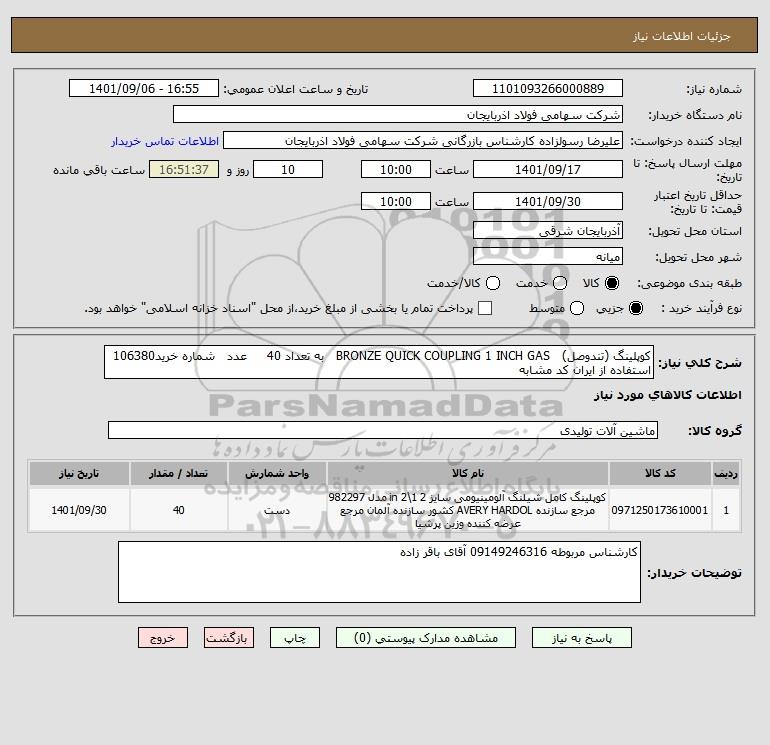Toggle the اسناد خزانه اسلامی payment checkbox
The image size is (770, 745).
point(485,308)
